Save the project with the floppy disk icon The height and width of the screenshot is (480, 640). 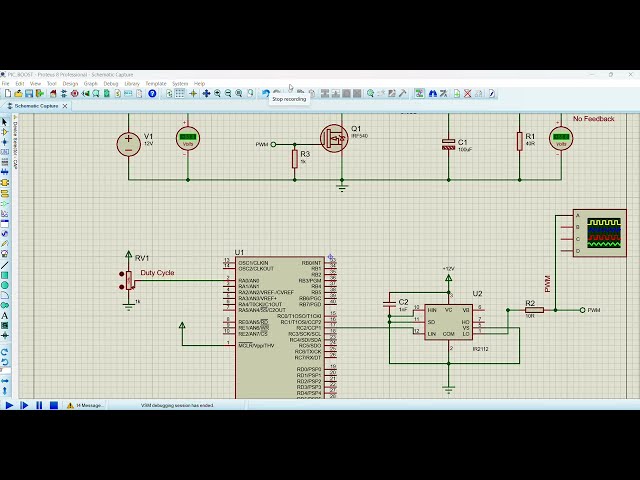pos(29,94)
